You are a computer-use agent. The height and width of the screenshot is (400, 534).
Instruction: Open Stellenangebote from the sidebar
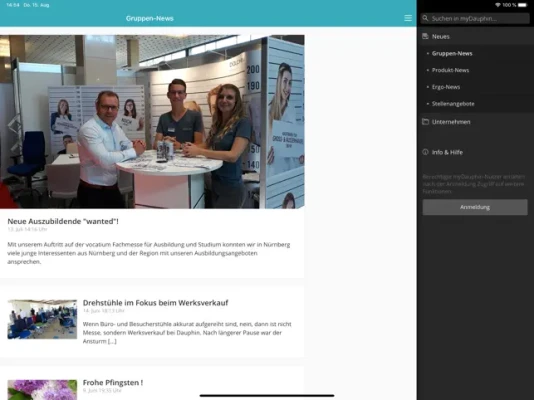tap(453, 103)
